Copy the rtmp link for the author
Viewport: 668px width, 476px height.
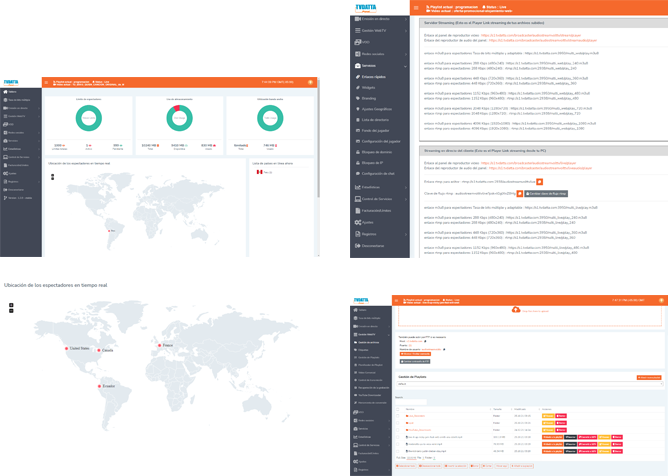[539, 182]
